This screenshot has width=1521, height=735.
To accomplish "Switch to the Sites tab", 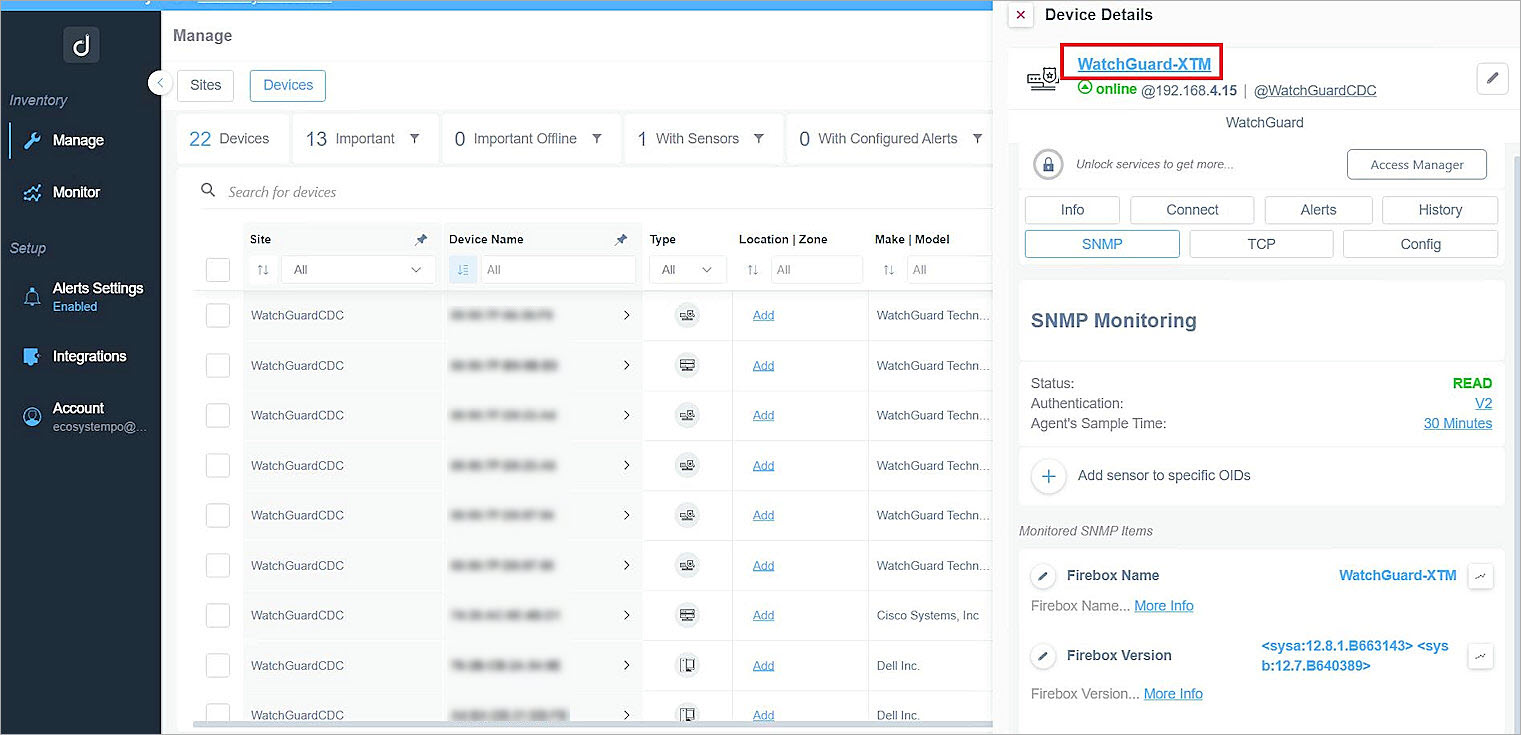I will pos(205,85).
